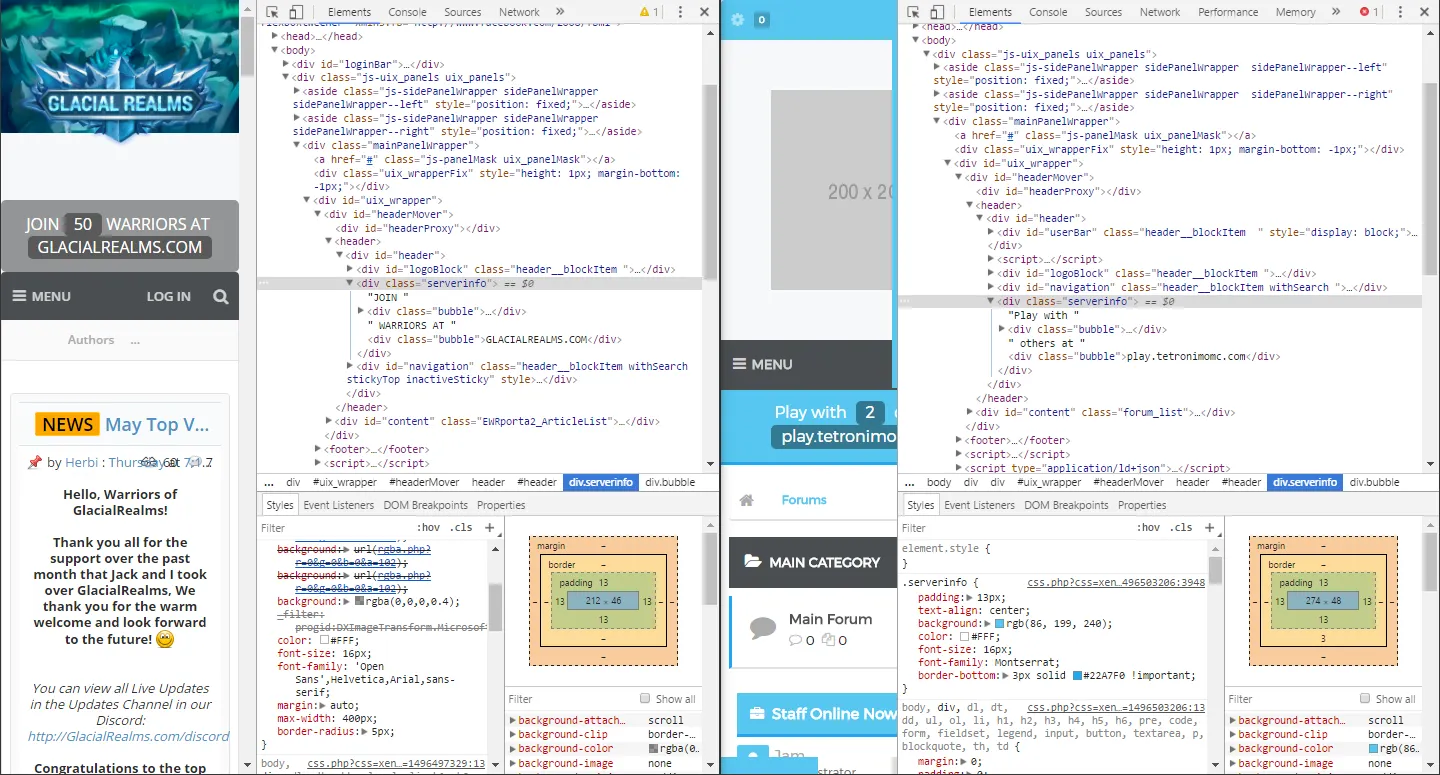Open css.php 1496497329:13 source link in left Styles
This screenshot has width=1440, height=775.
[x=396, y=763]
